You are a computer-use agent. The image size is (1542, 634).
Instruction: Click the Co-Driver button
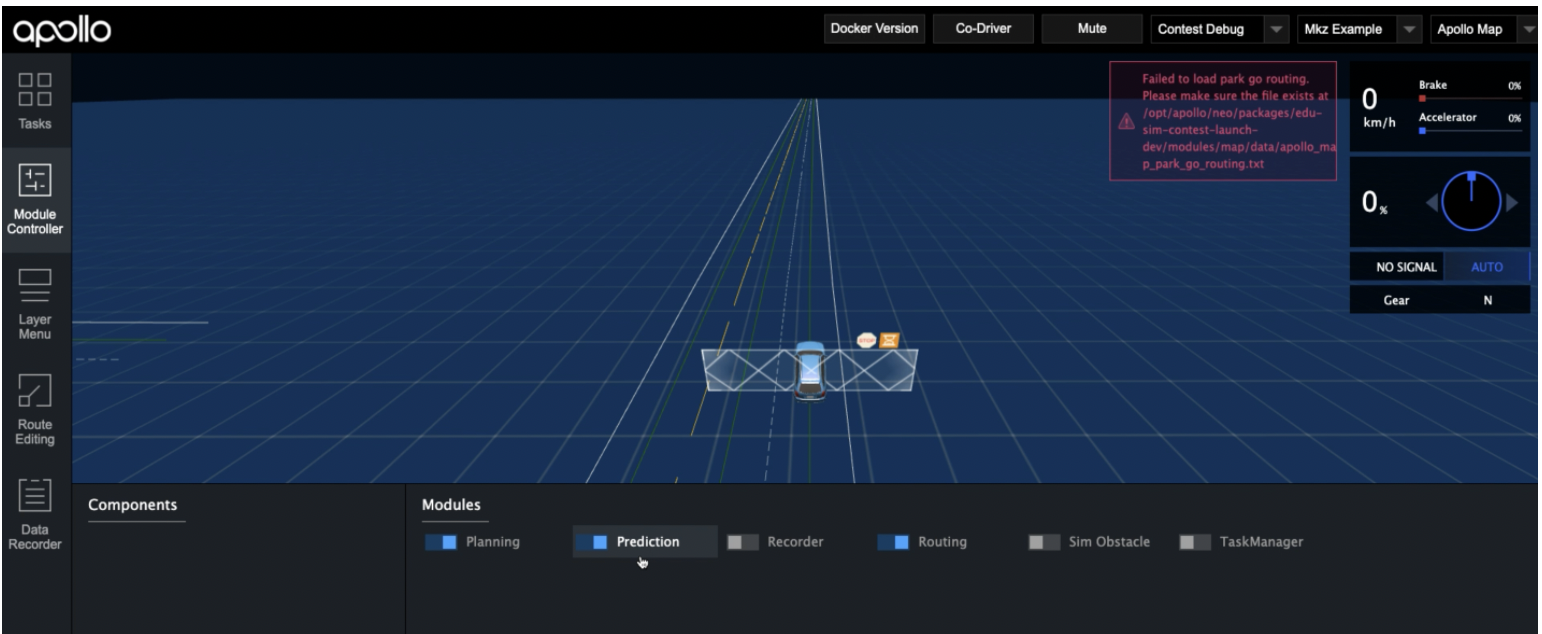pos(983,29)
